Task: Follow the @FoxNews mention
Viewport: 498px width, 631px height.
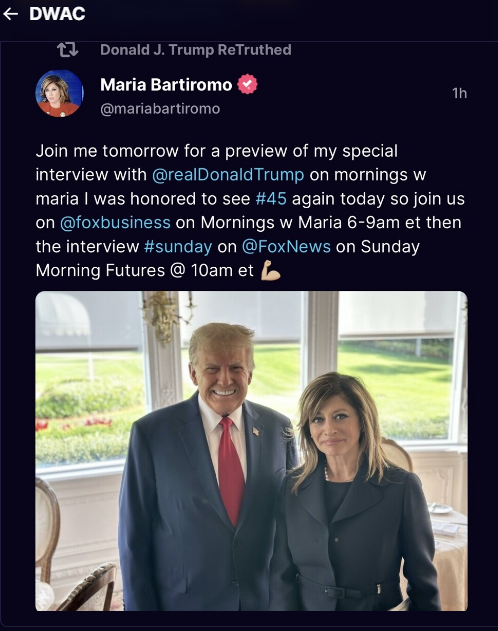Action: point(286,247)
